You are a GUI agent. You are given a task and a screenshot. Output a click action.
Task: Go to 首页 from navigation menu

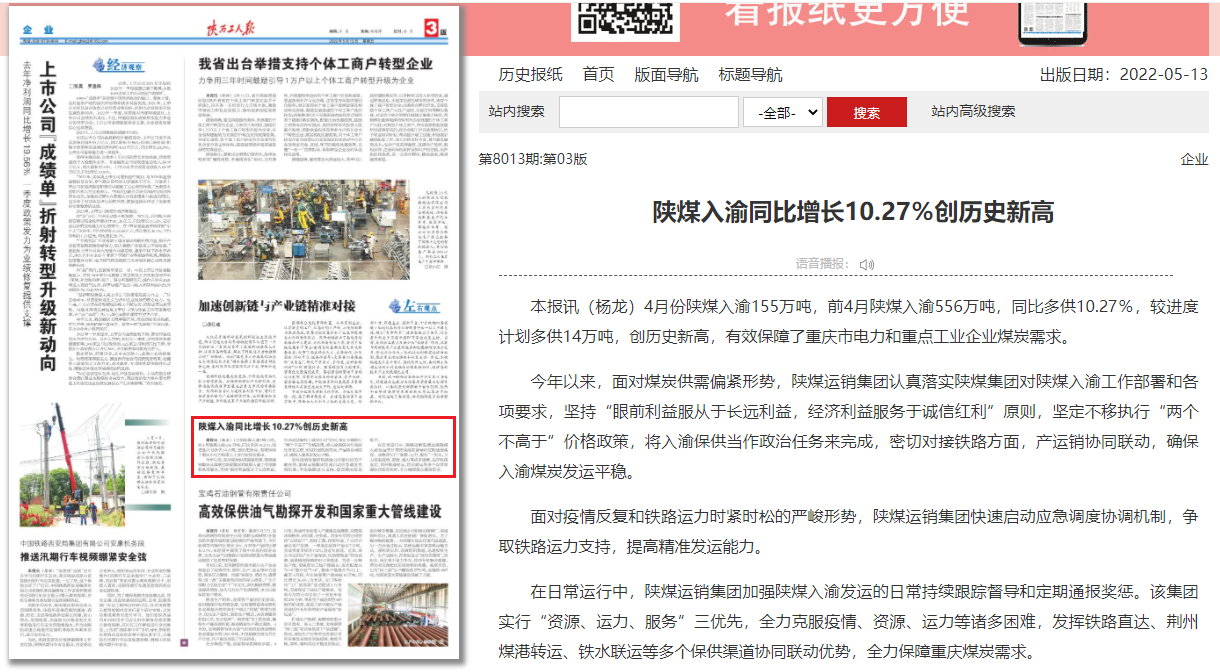598,75
